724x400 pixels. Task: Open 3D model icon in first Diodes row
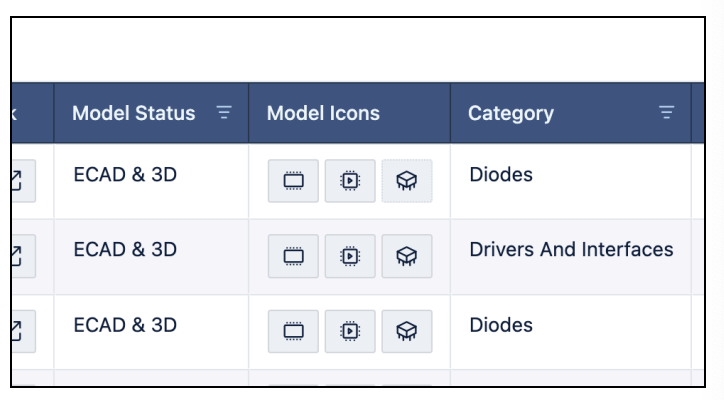(x=407, y=181)
